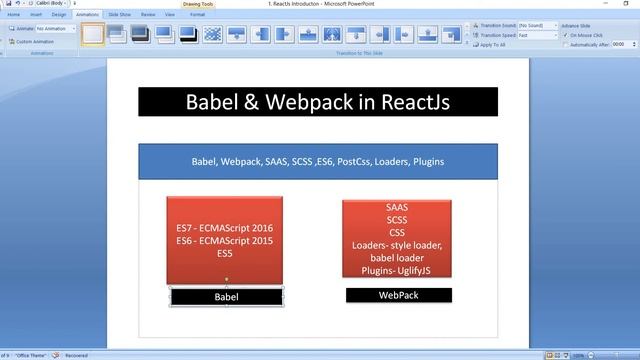The width and height of the screenshot is (640, 360).
Task: Open Calibri (Body) font box in title bar
Action: click(x=51, y=3)
